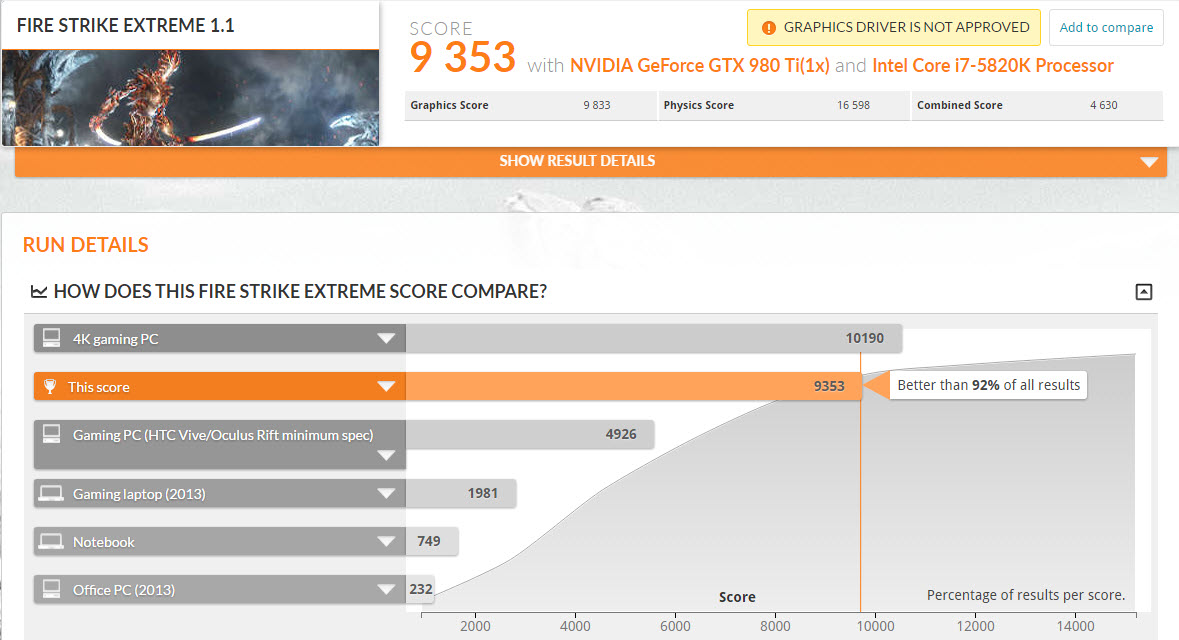Expand the This score dropdown arrow
This screenshot has width=1179, height=640.
386,387
